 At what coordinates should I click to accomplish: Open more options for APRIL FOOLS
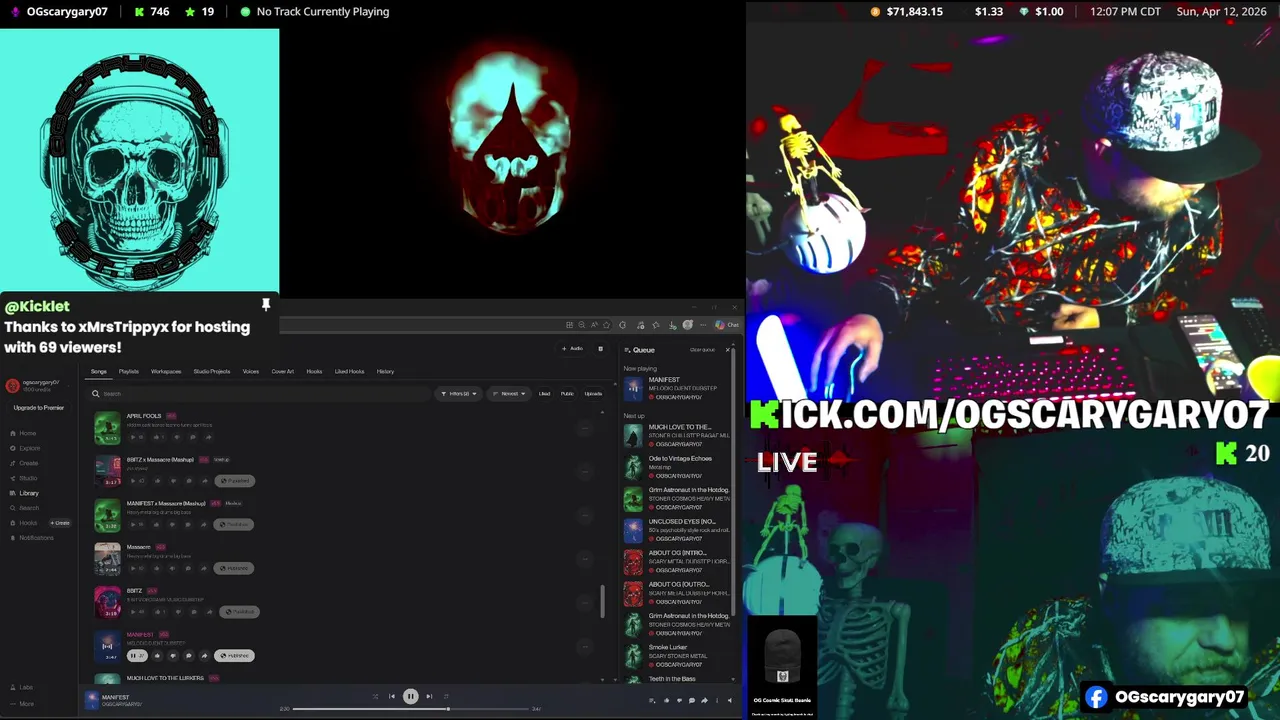click(x=585, y=428)
